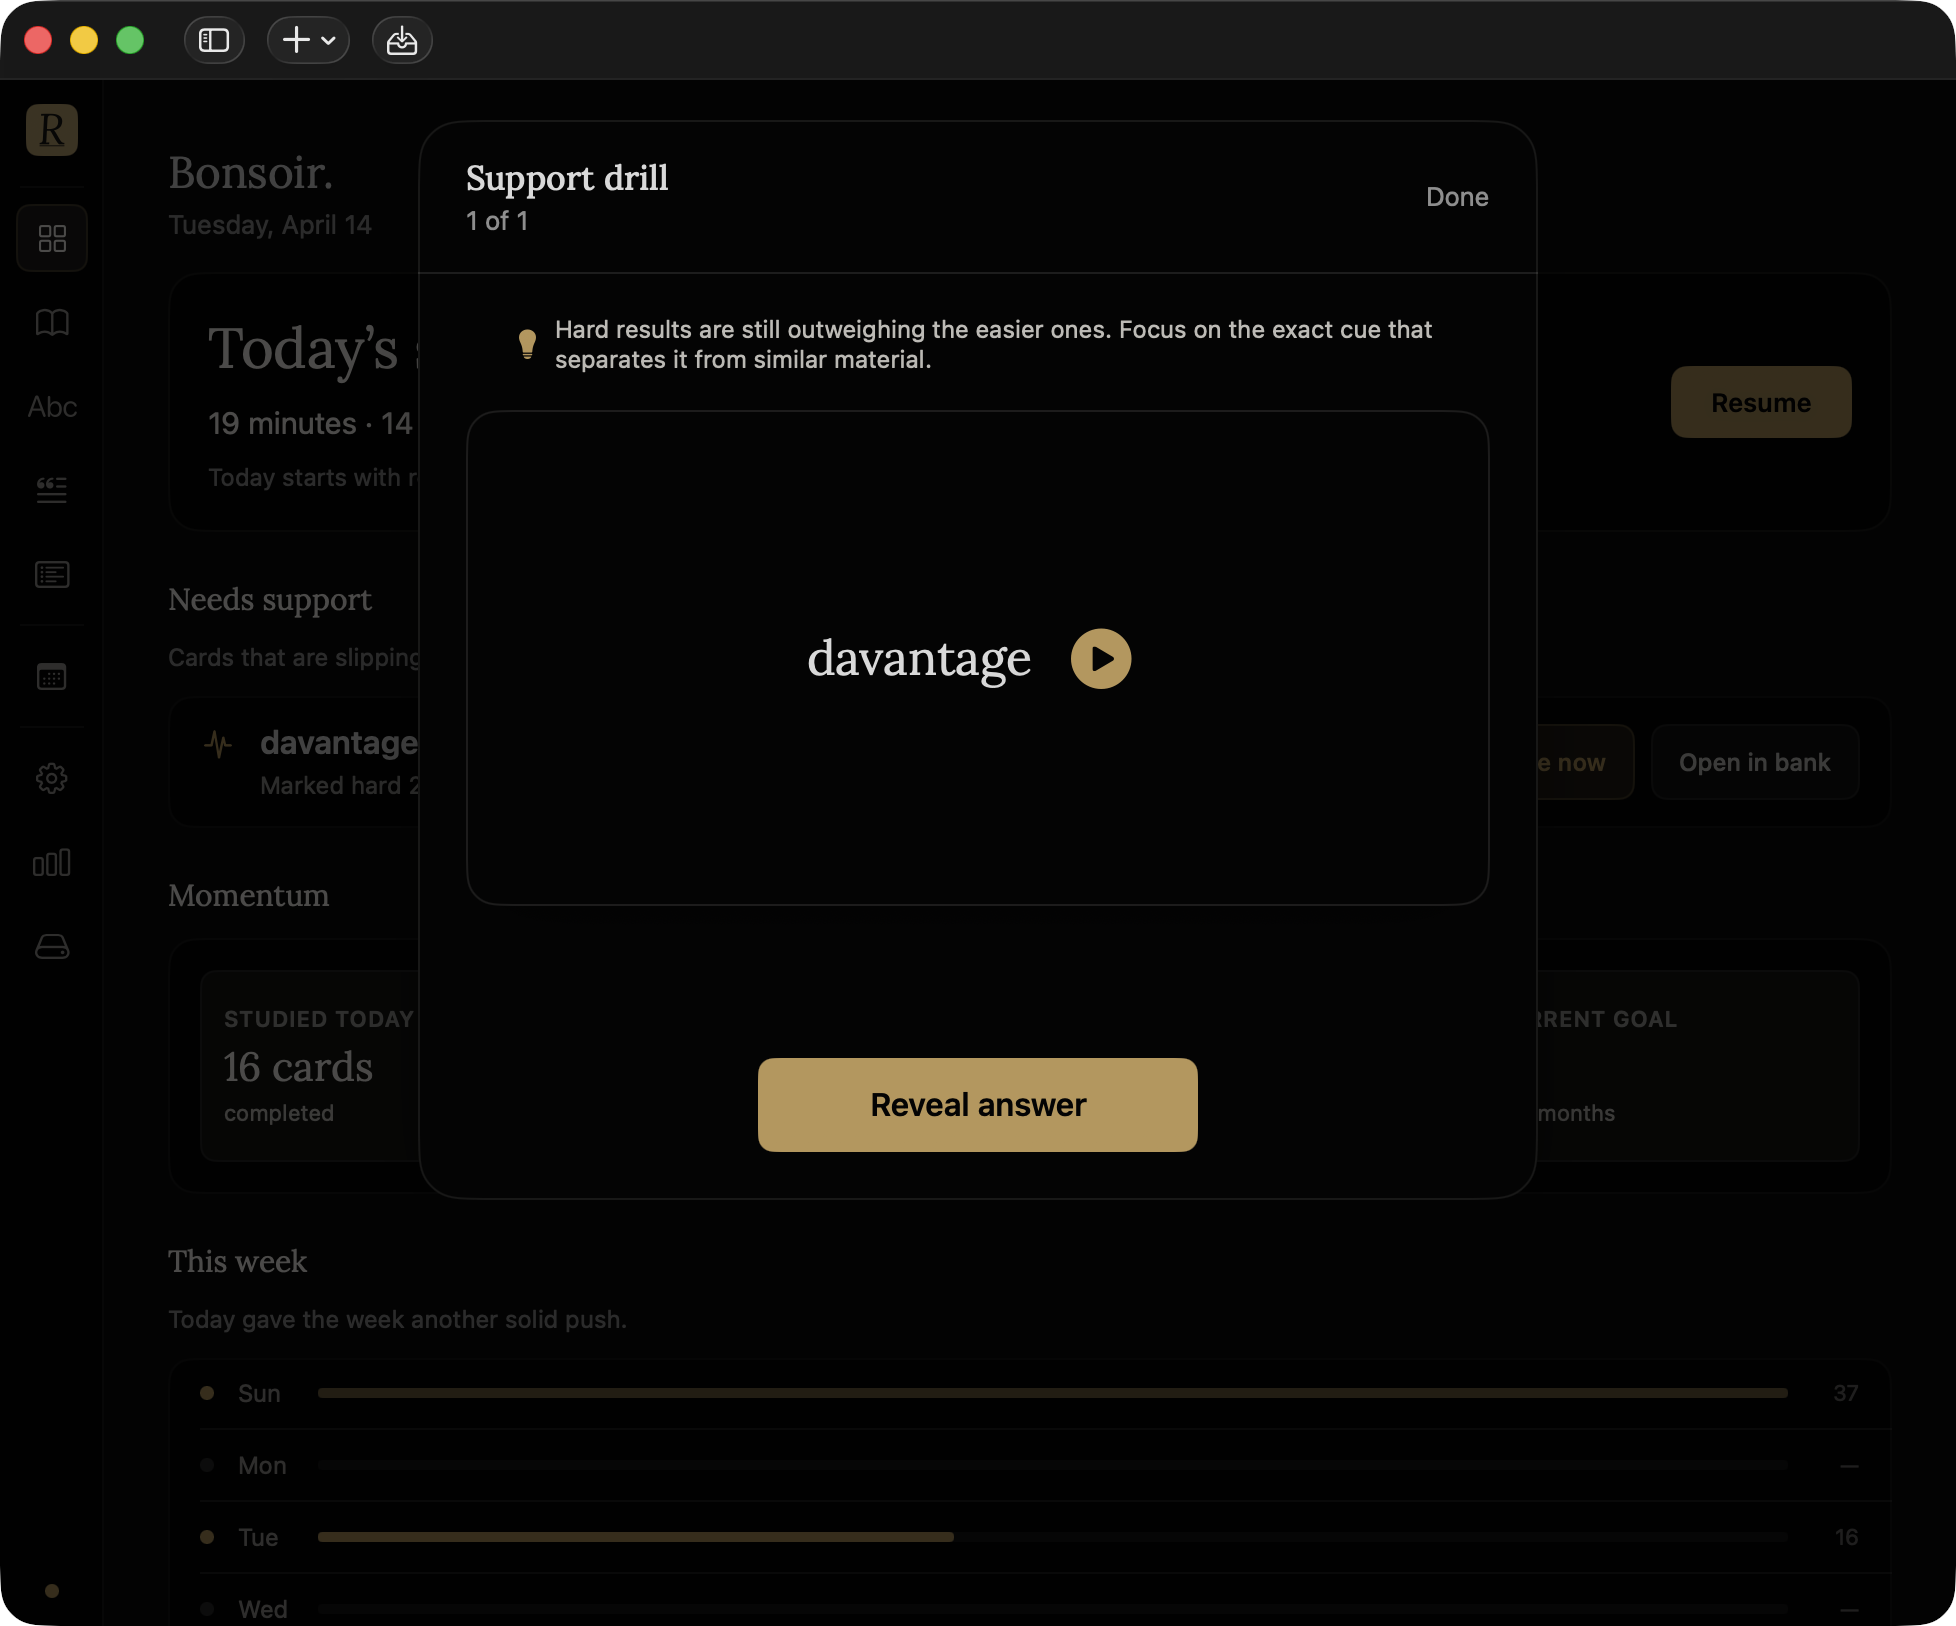Open the text passage sidebar icon

coord(52,575)
